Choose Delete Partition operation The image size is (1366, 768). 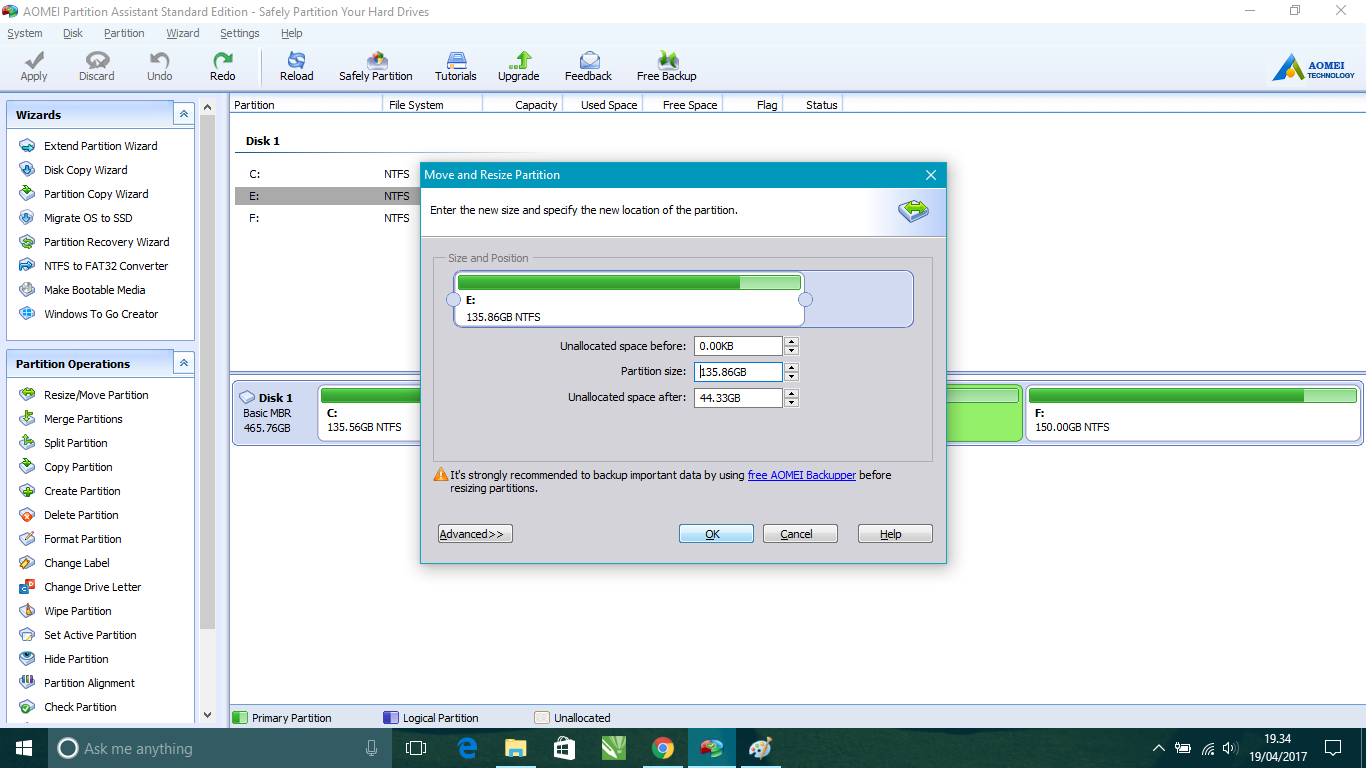click(x=81, y=515)
